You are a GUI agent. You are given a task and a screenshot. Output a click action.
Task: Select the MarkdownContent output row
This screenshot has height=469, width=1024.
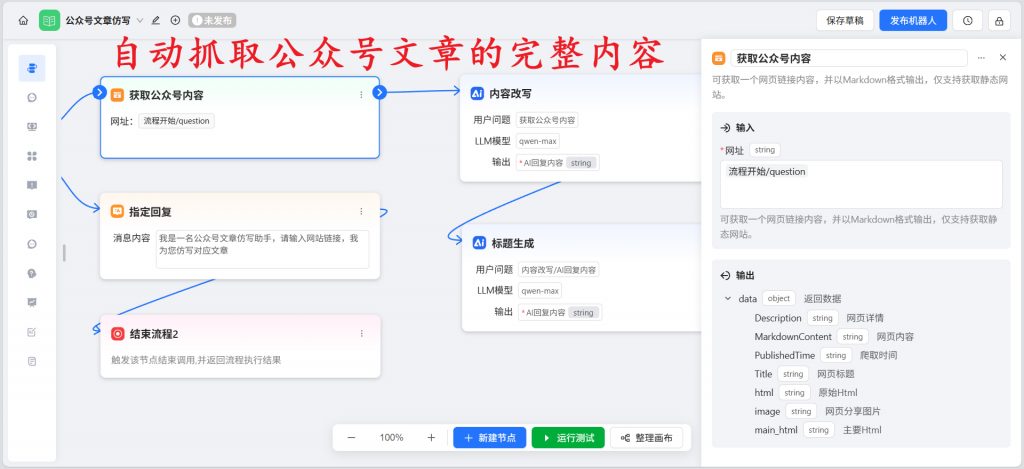click(x=834, y=336)
